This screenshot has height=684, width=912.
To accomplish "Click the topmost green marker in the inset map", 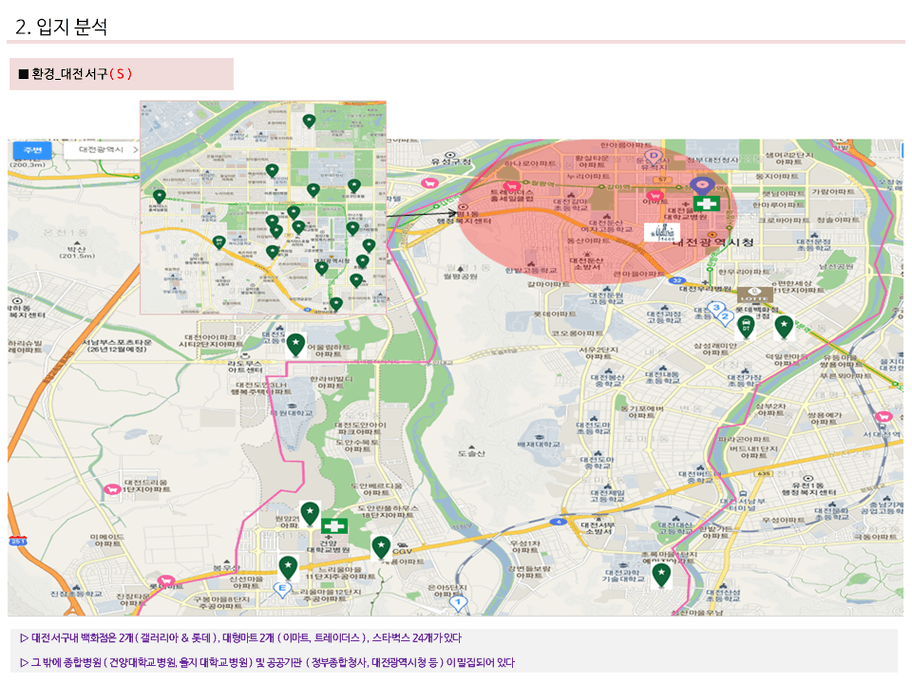I will click(x=309, y=121).
